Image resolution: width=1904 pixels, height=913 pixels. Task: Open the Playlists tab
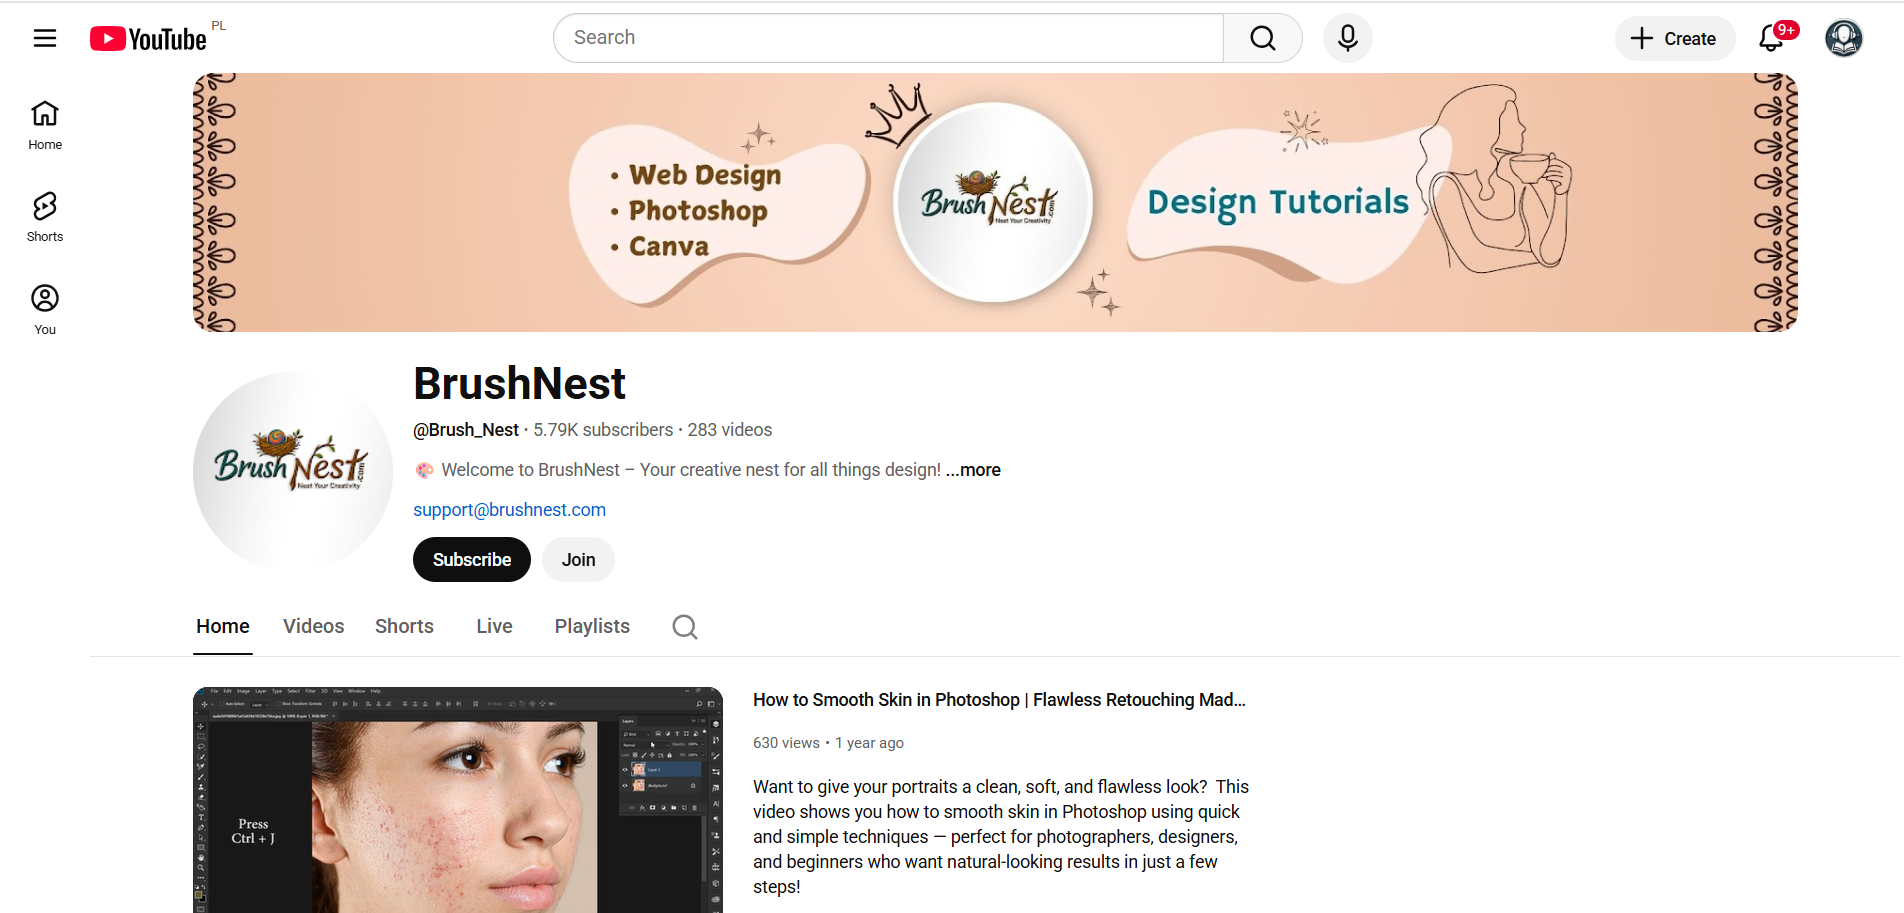592,627
